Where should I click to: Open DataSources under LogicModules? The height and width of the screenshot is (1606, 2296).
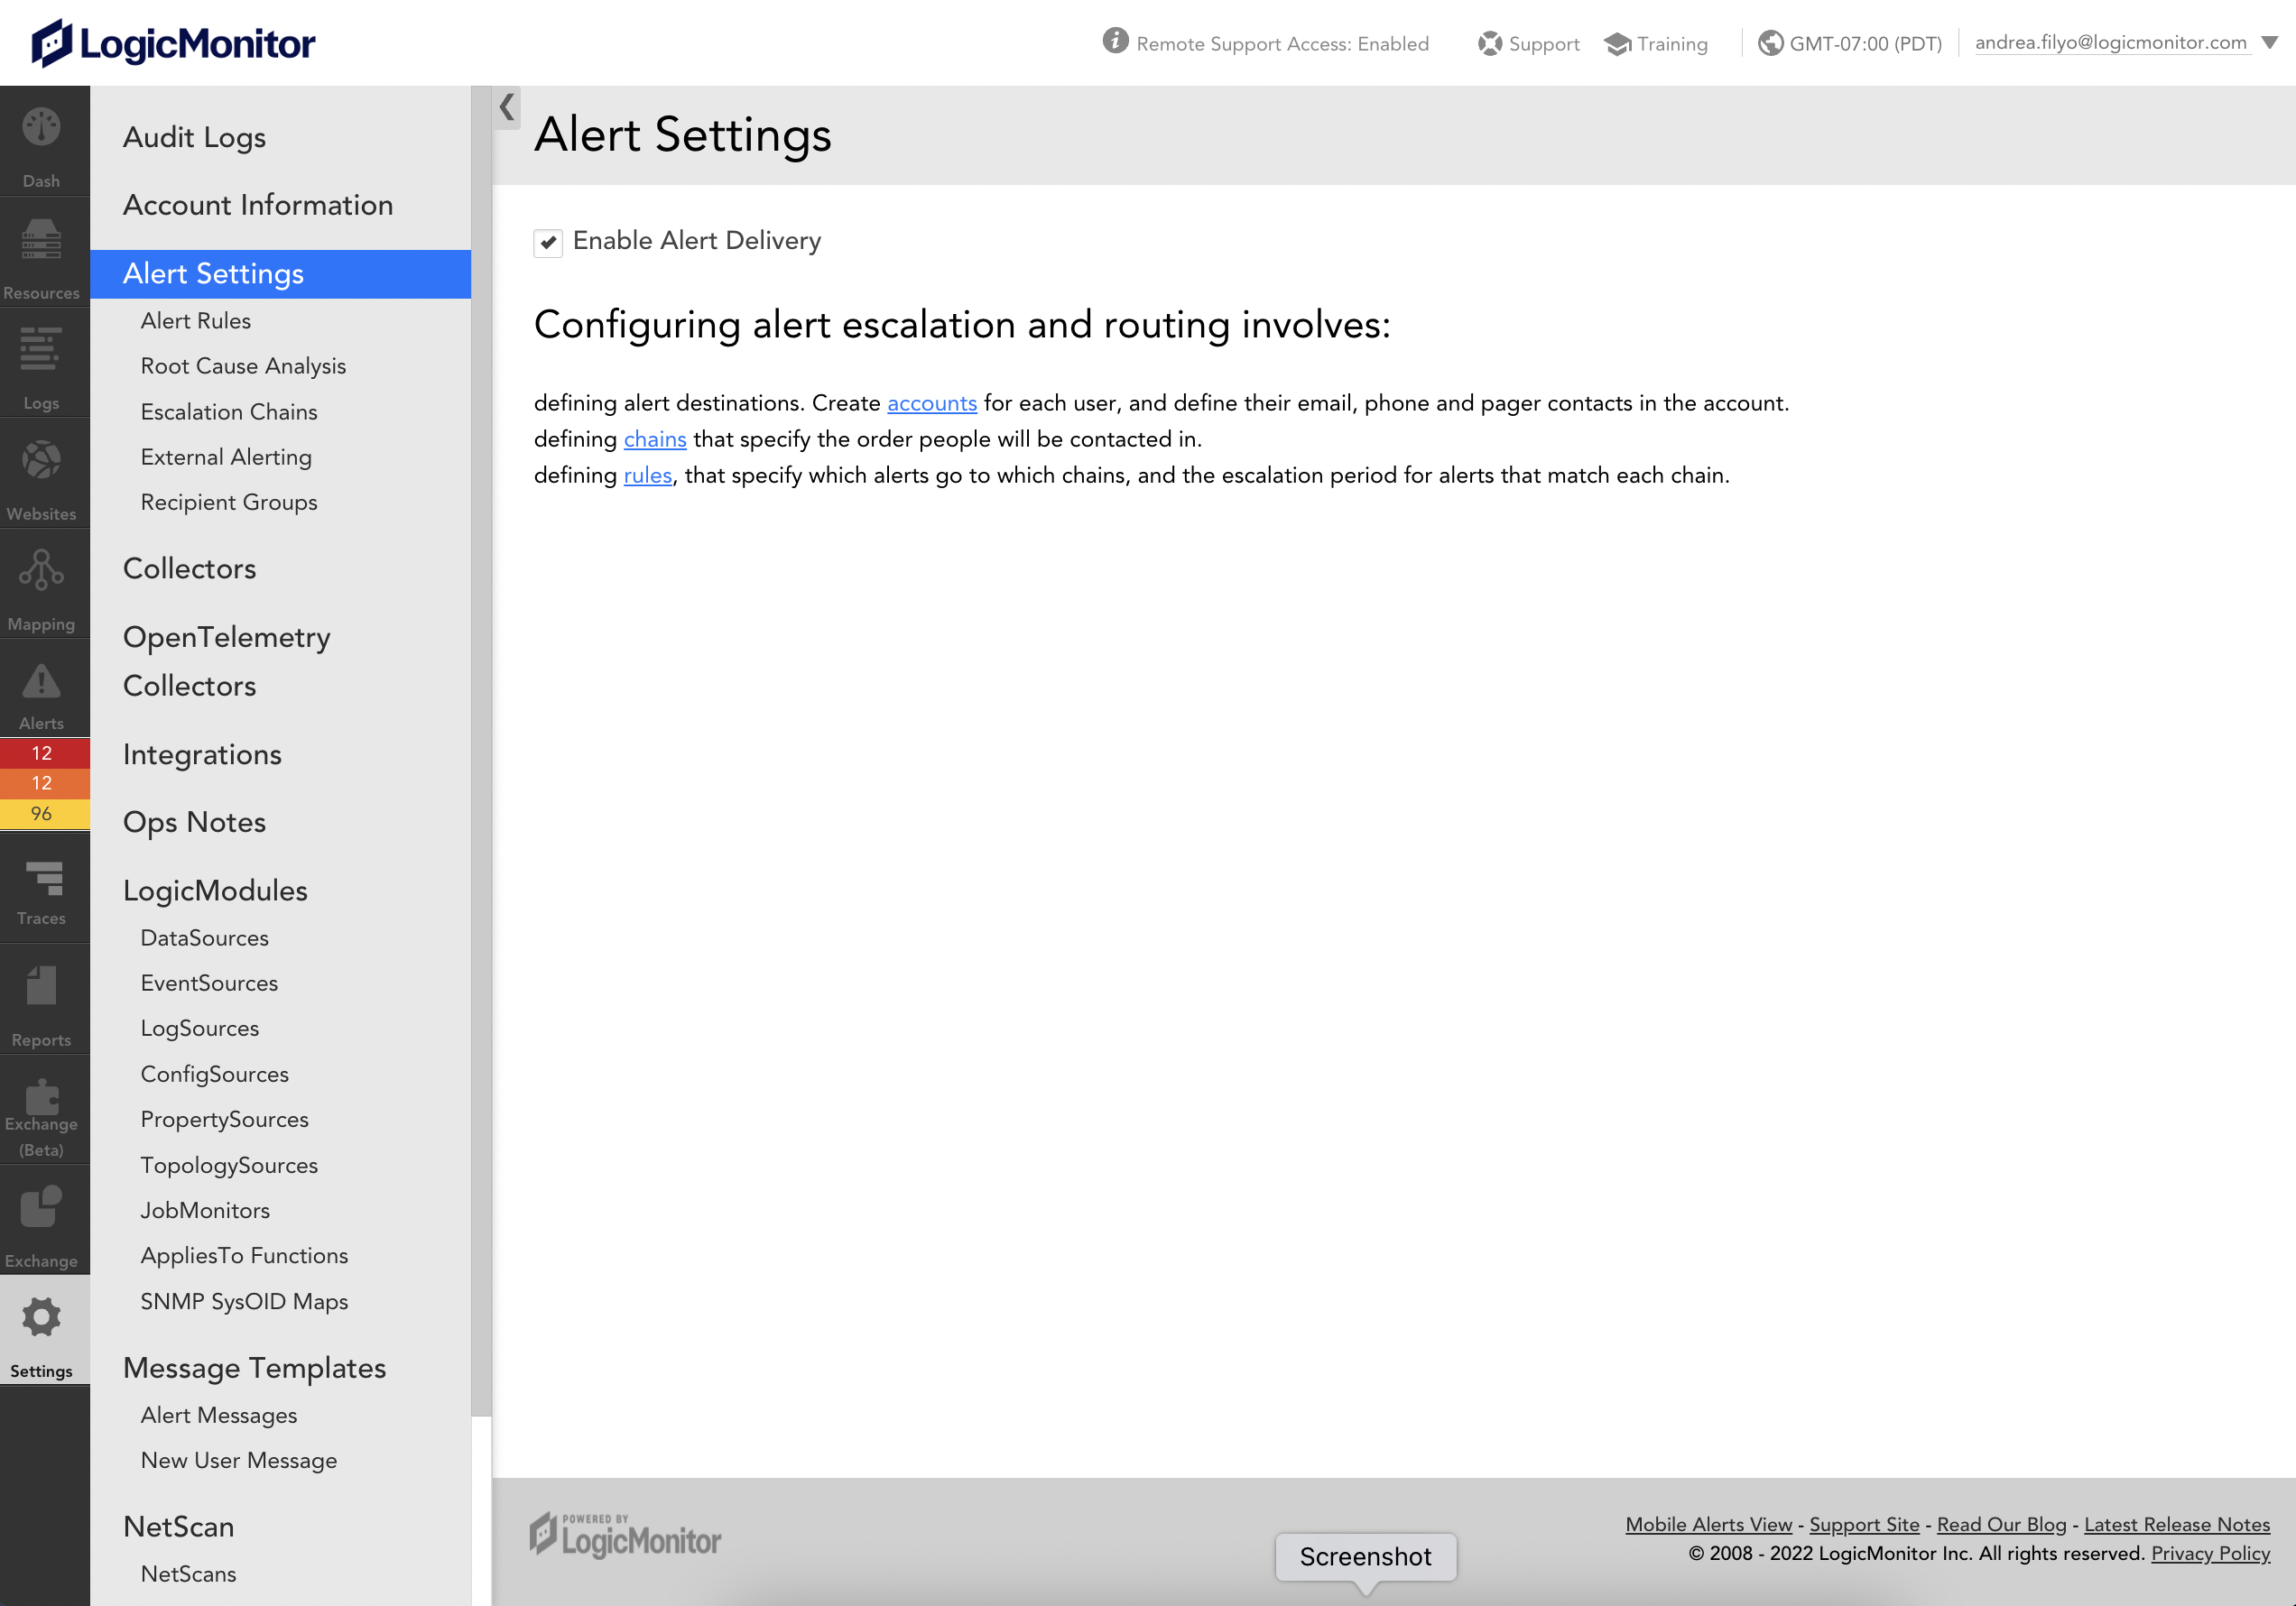[x=205, y=938]
